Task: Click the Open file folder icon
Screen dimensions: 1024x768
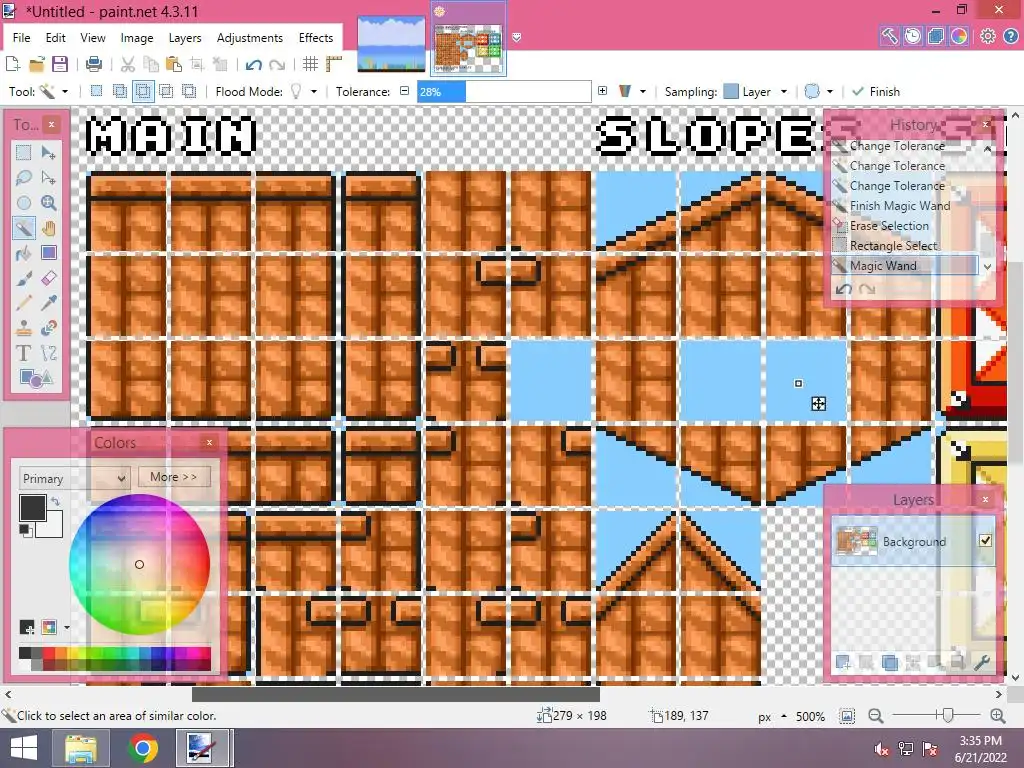Action: 37,64
